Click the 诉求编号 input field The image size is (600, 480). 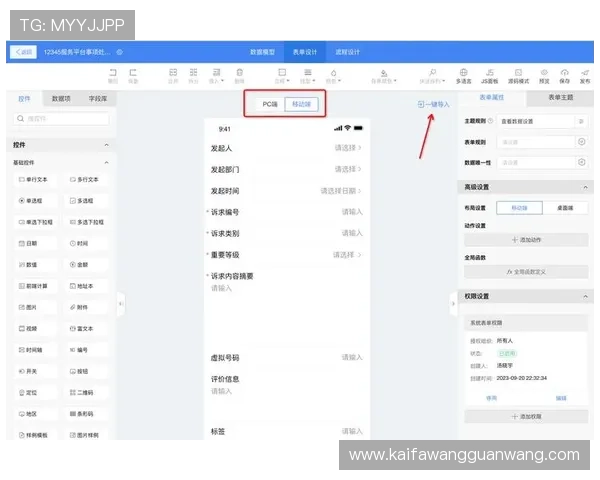click(x=286, y=212)
